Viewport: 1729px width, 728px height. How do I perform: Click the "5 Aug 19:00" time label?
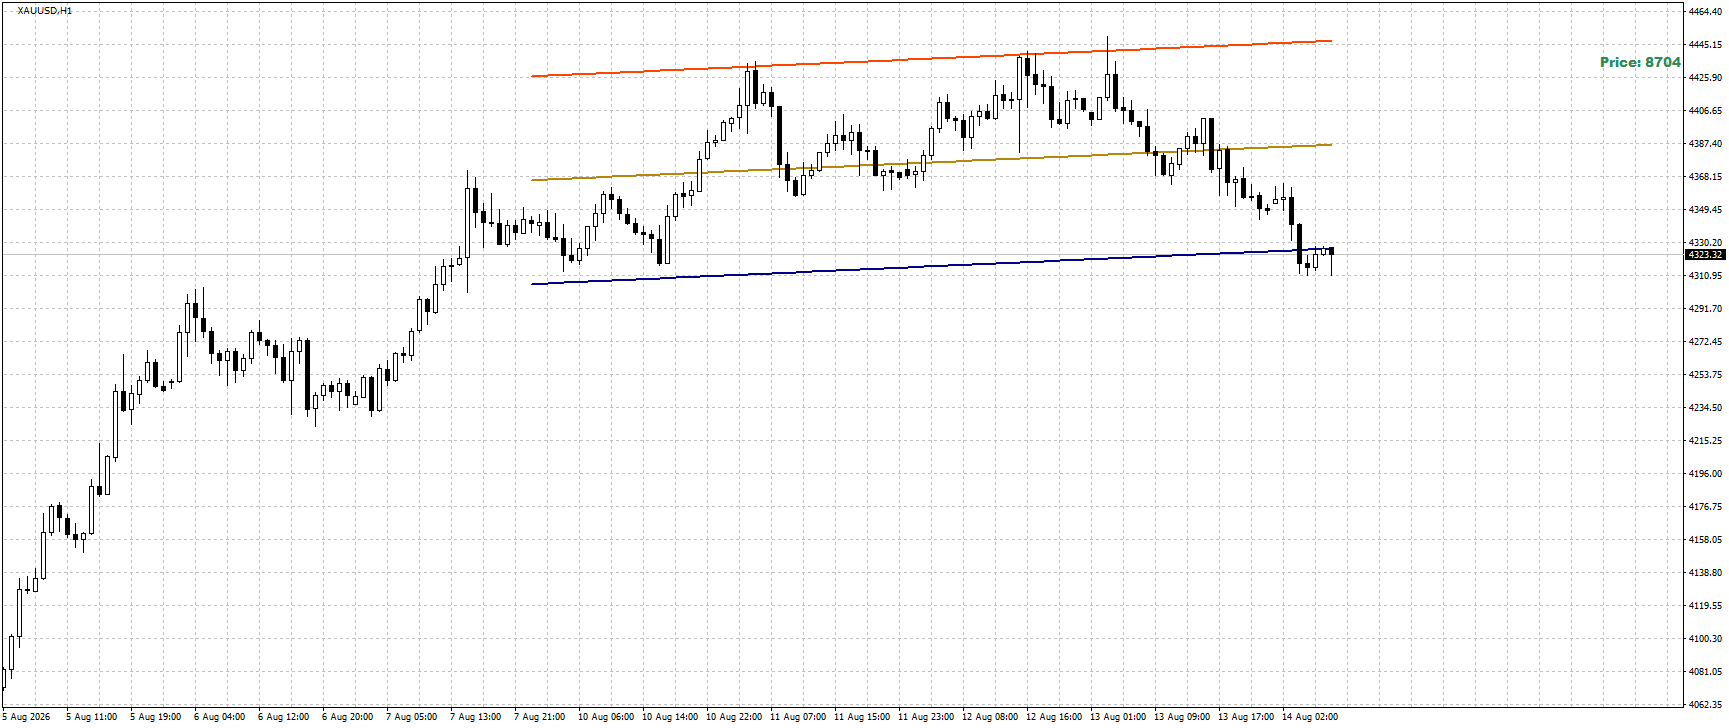coord(156,717)
